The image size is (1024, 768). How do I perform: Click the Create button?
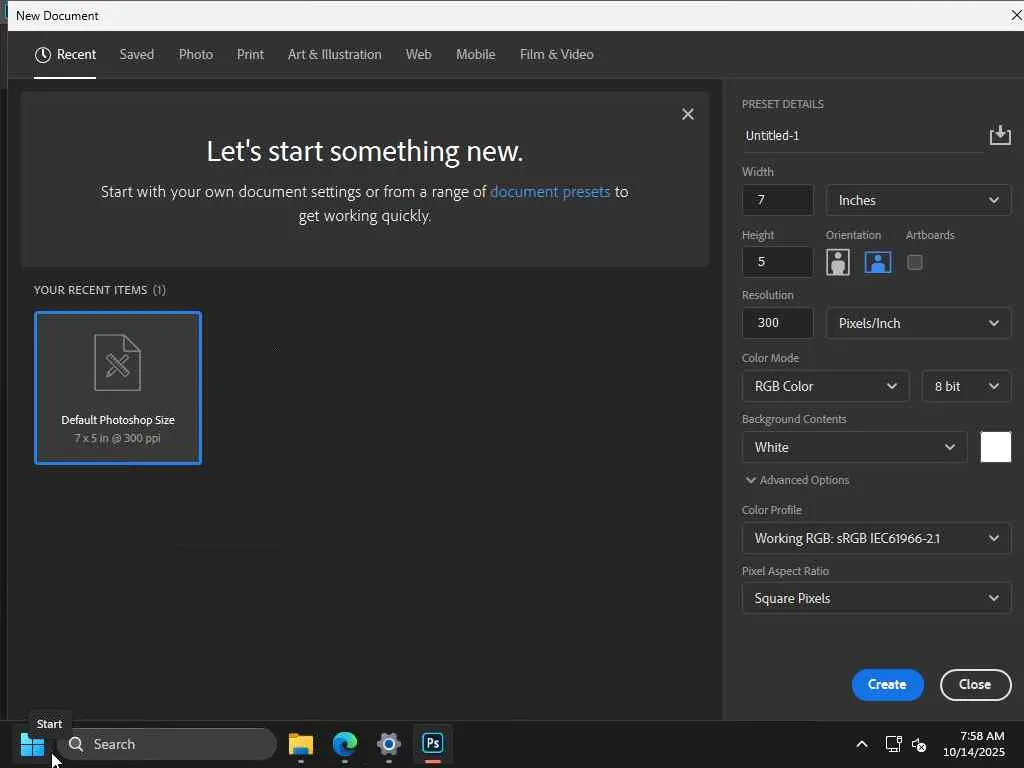click(887, 684)
